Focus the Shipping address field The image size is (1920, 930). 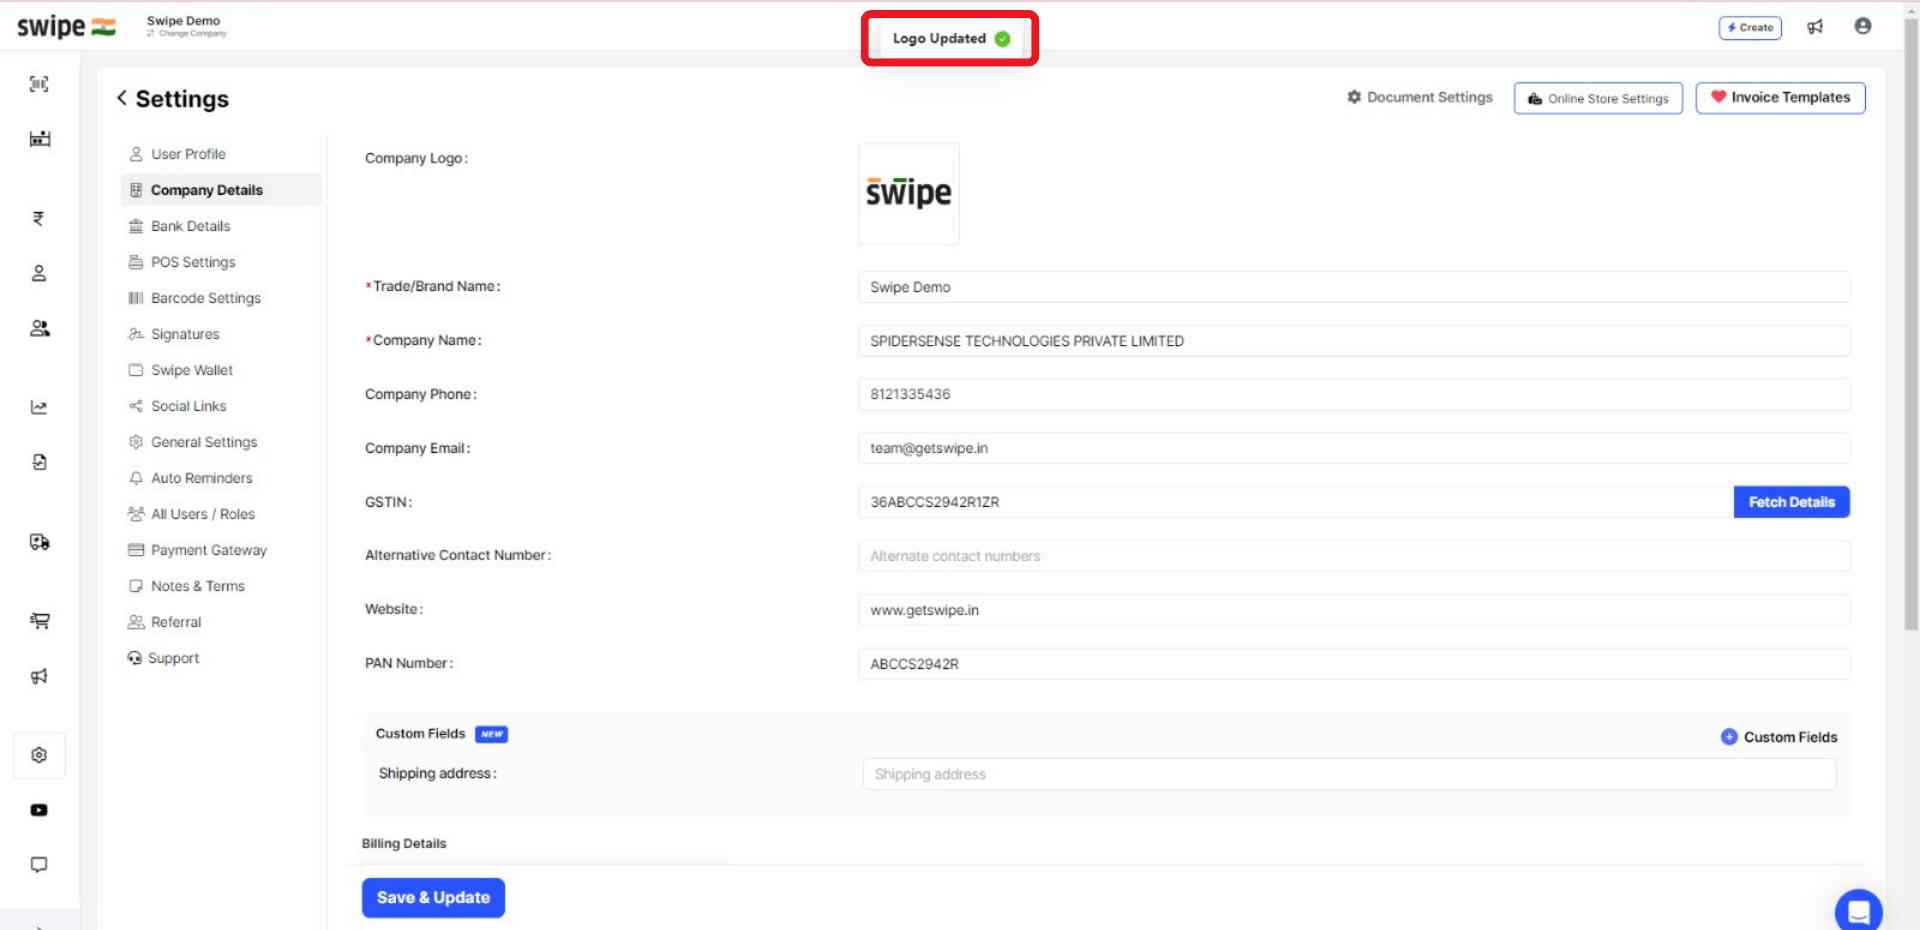(1349, 774)
